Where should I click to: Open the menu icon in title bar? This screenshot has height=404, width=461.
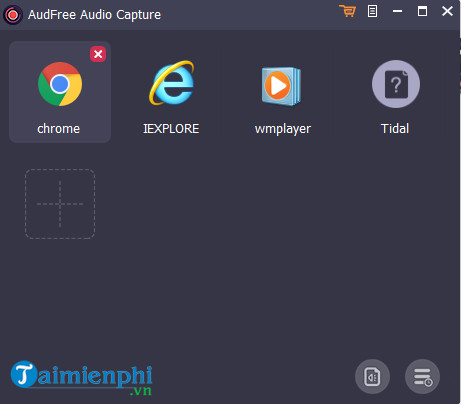(x=372, y=11)
